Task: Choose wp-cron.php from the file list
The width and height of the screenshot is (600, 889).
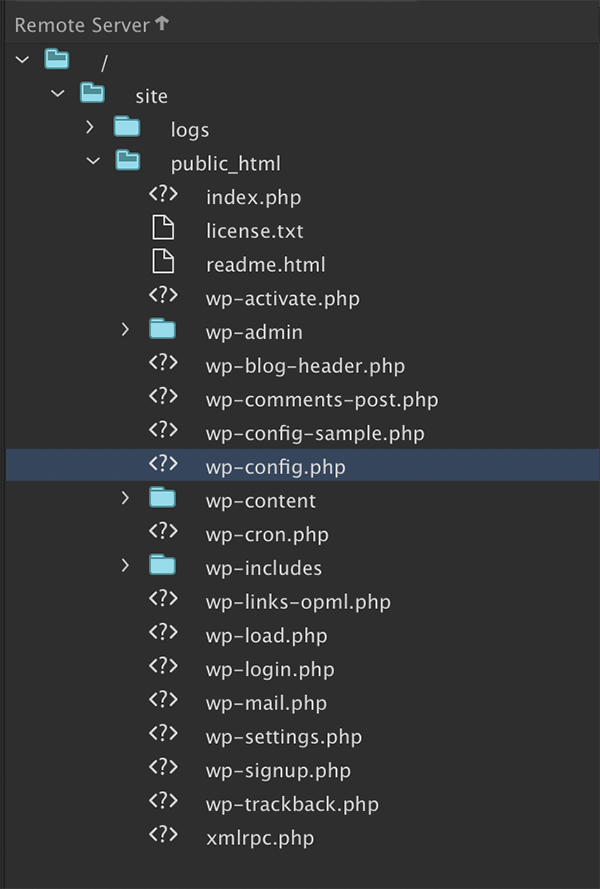Action: click(267, 534)
